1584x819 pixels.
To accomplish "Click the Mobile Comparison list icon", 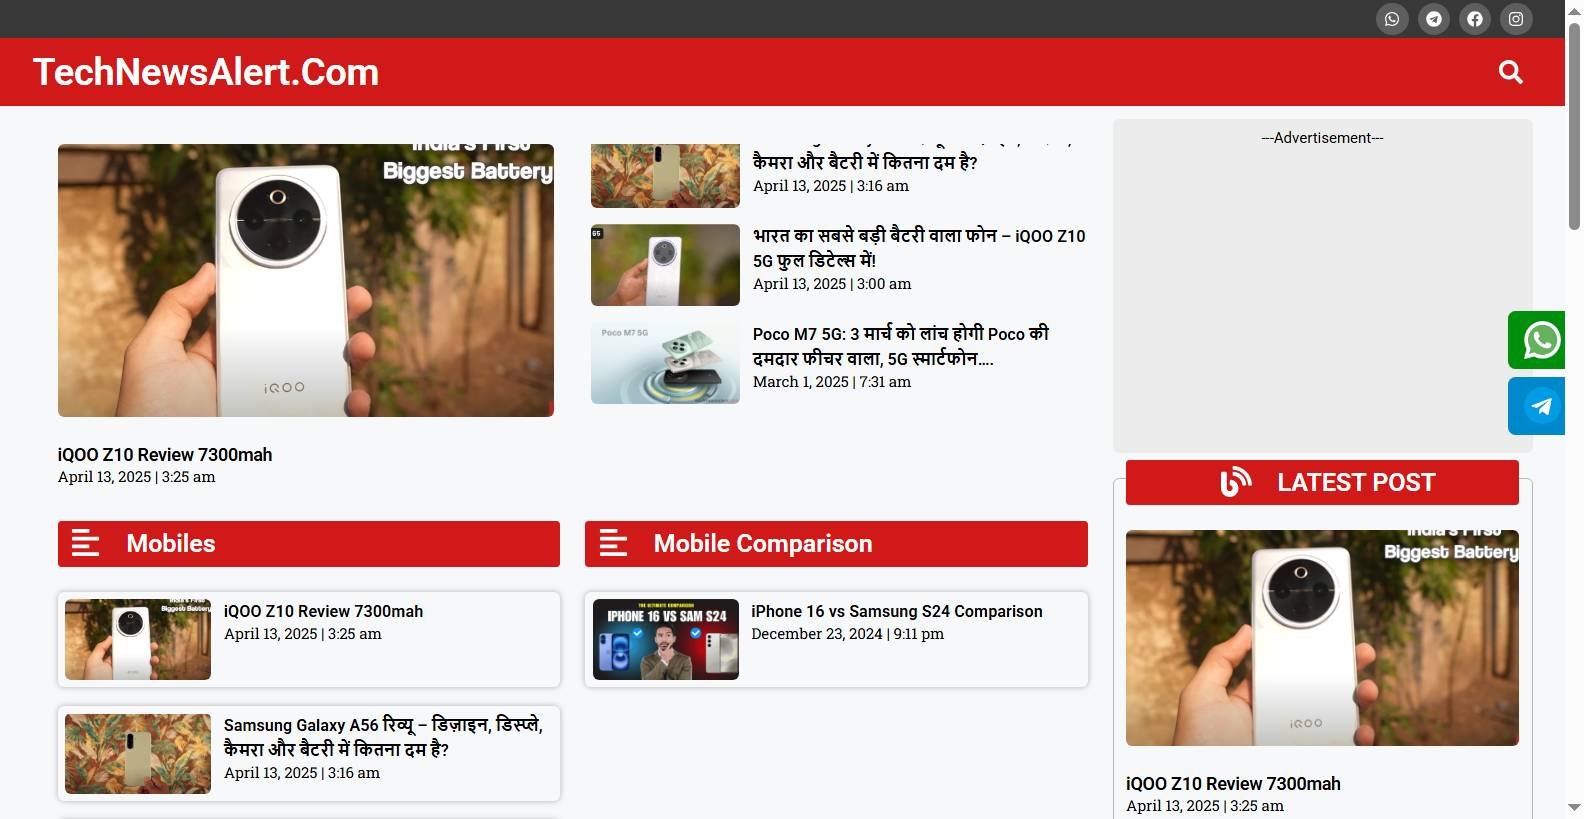I will pyautogui.click(x=613, y=543).
